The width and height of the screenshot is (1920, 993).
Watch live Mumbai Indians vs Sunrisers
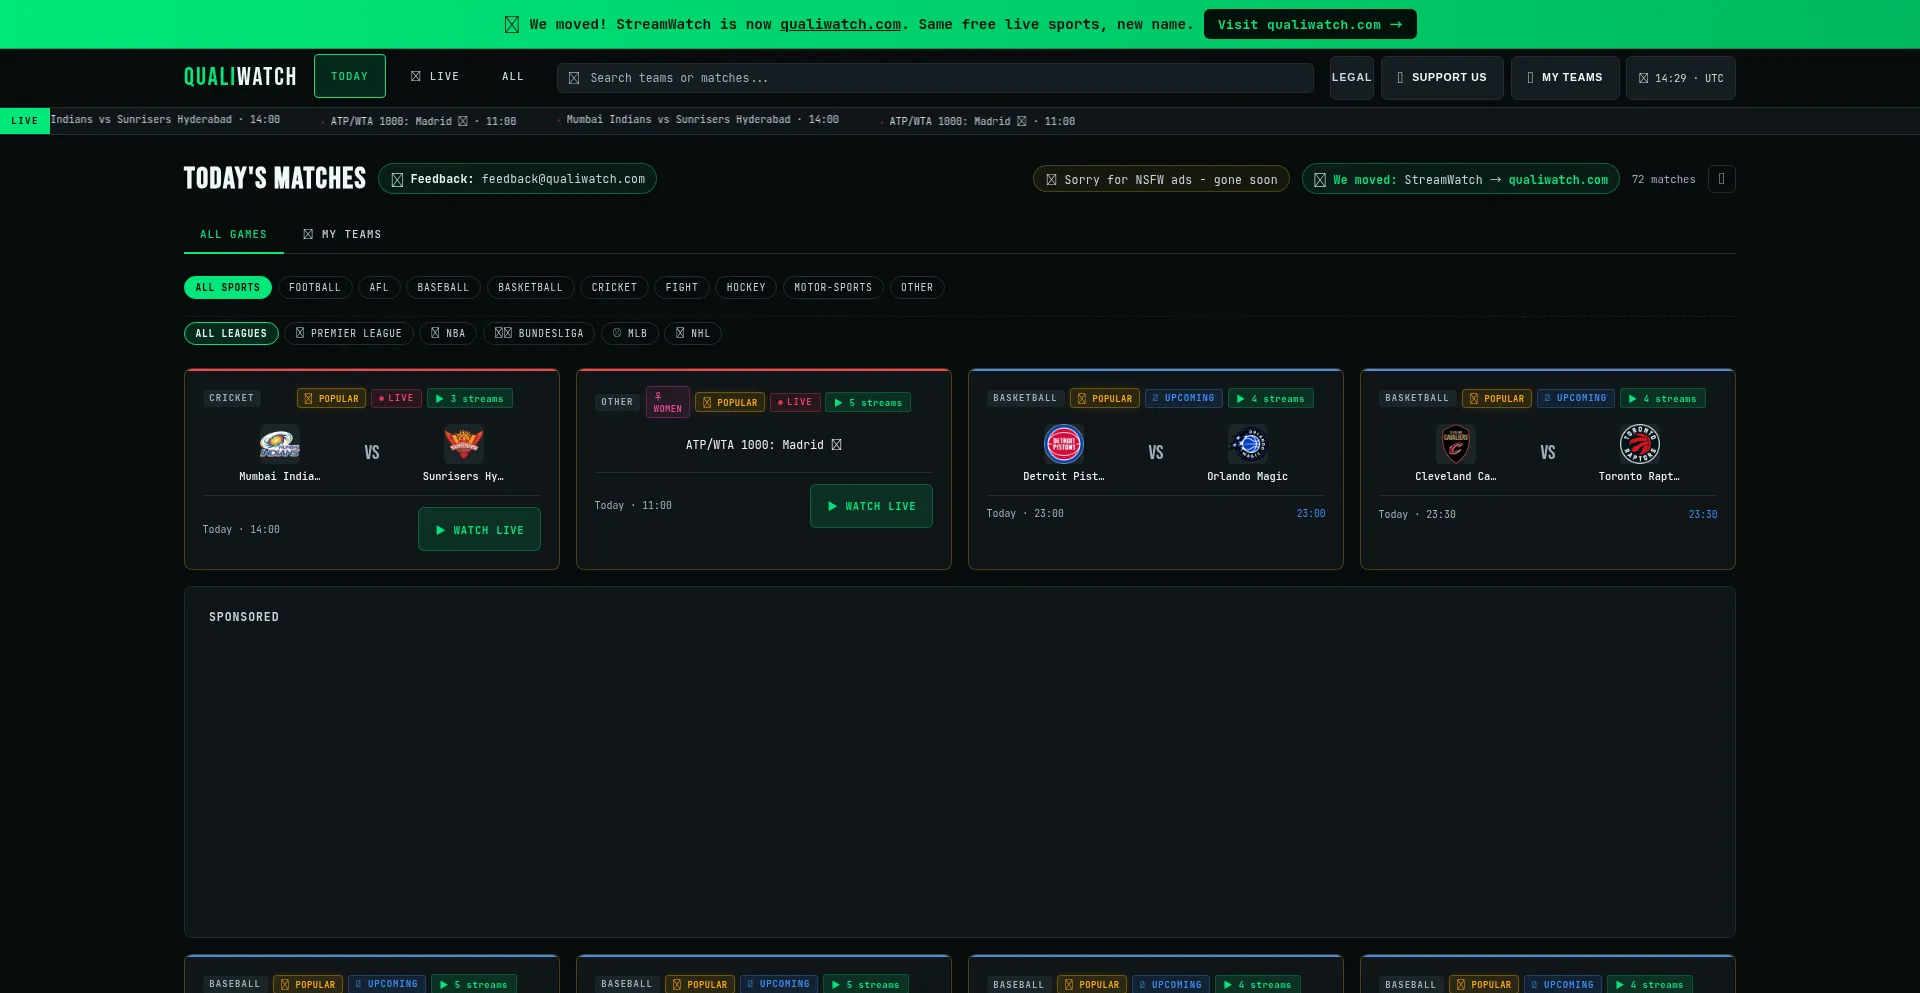479,529
